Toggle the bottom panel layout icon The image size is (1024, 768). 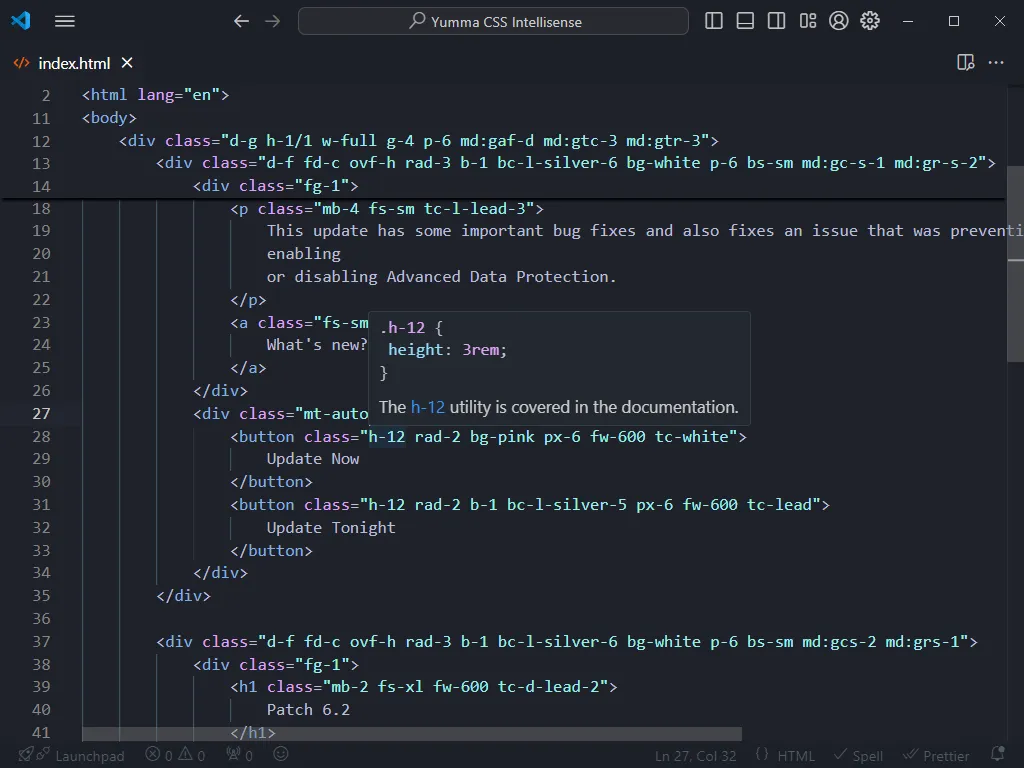click(745, 22)
